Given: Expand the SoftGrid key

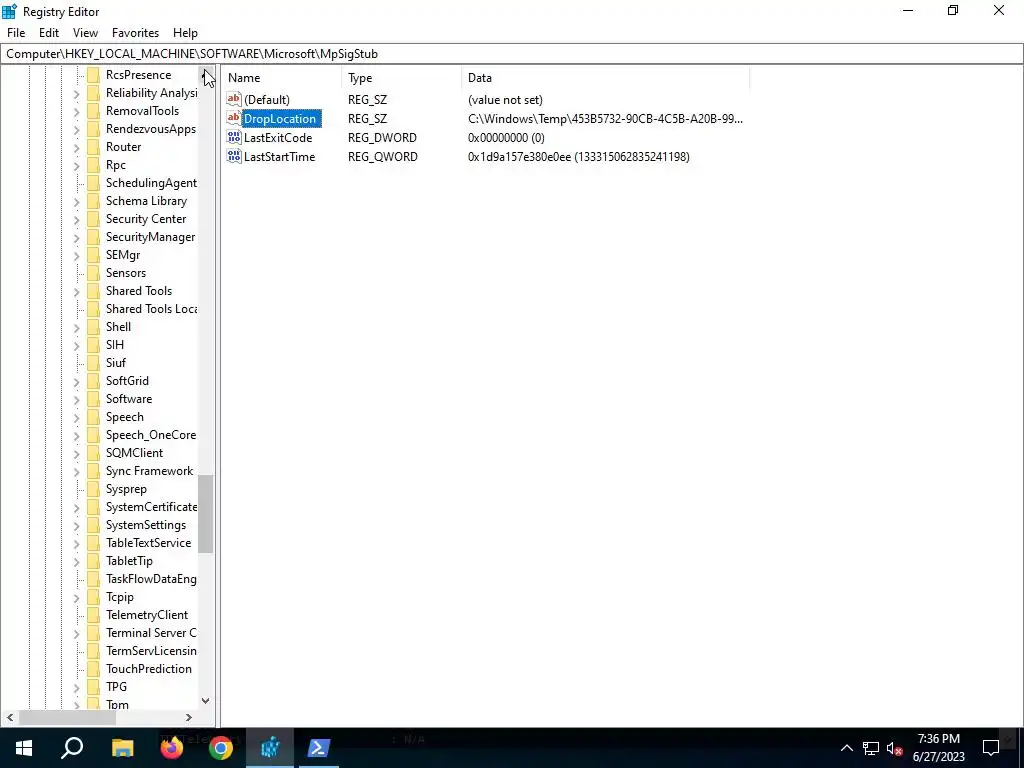Looking at the screenshot, I should point(76,381).
